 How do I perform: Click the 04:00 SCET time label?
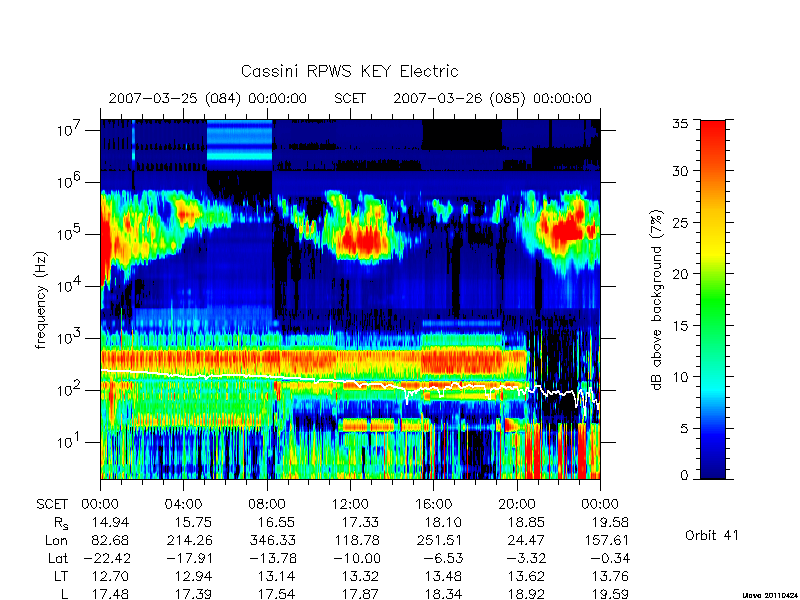pyautogui.click(x=183, y=504)
